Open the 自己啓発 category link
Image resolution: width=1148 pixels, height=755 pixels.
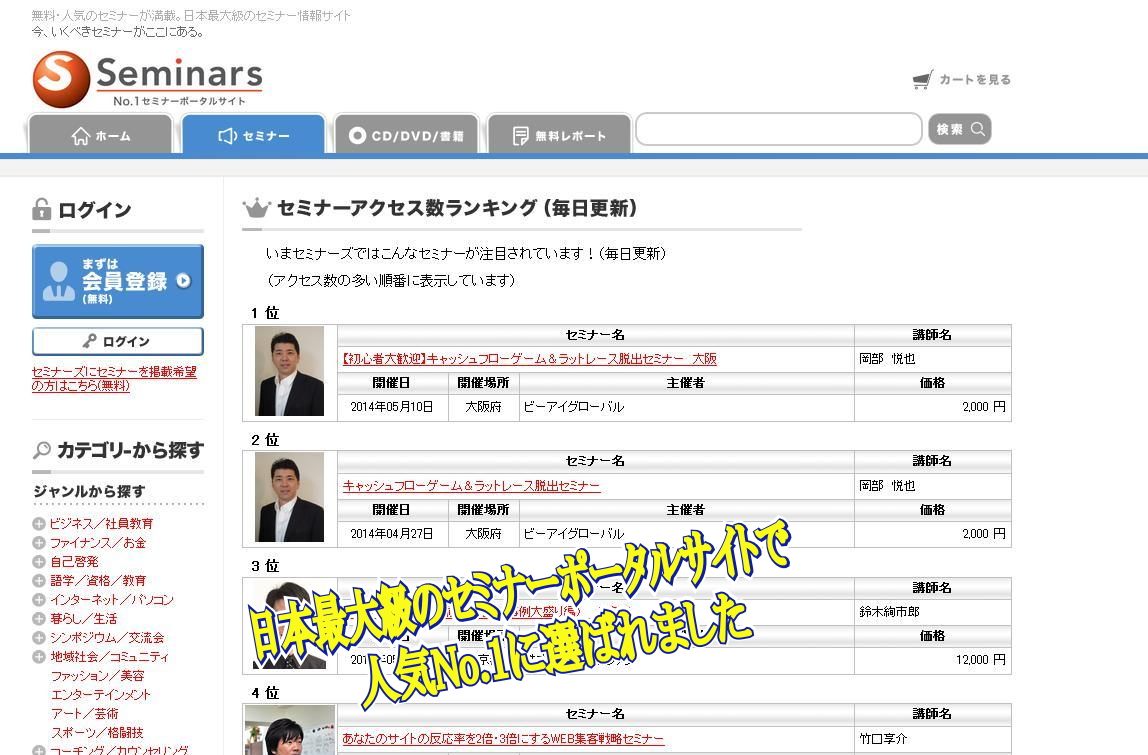tap(74, 562)
